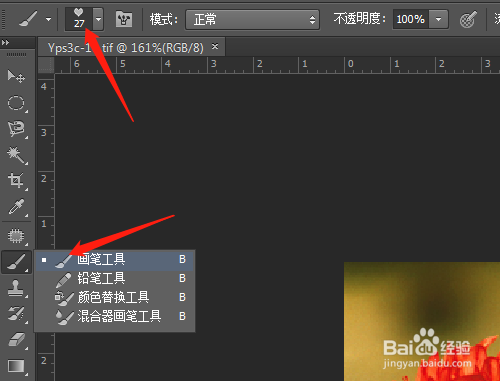
Task: Open the blending mode dropdown 正常
Action: [x=253, y=20]
